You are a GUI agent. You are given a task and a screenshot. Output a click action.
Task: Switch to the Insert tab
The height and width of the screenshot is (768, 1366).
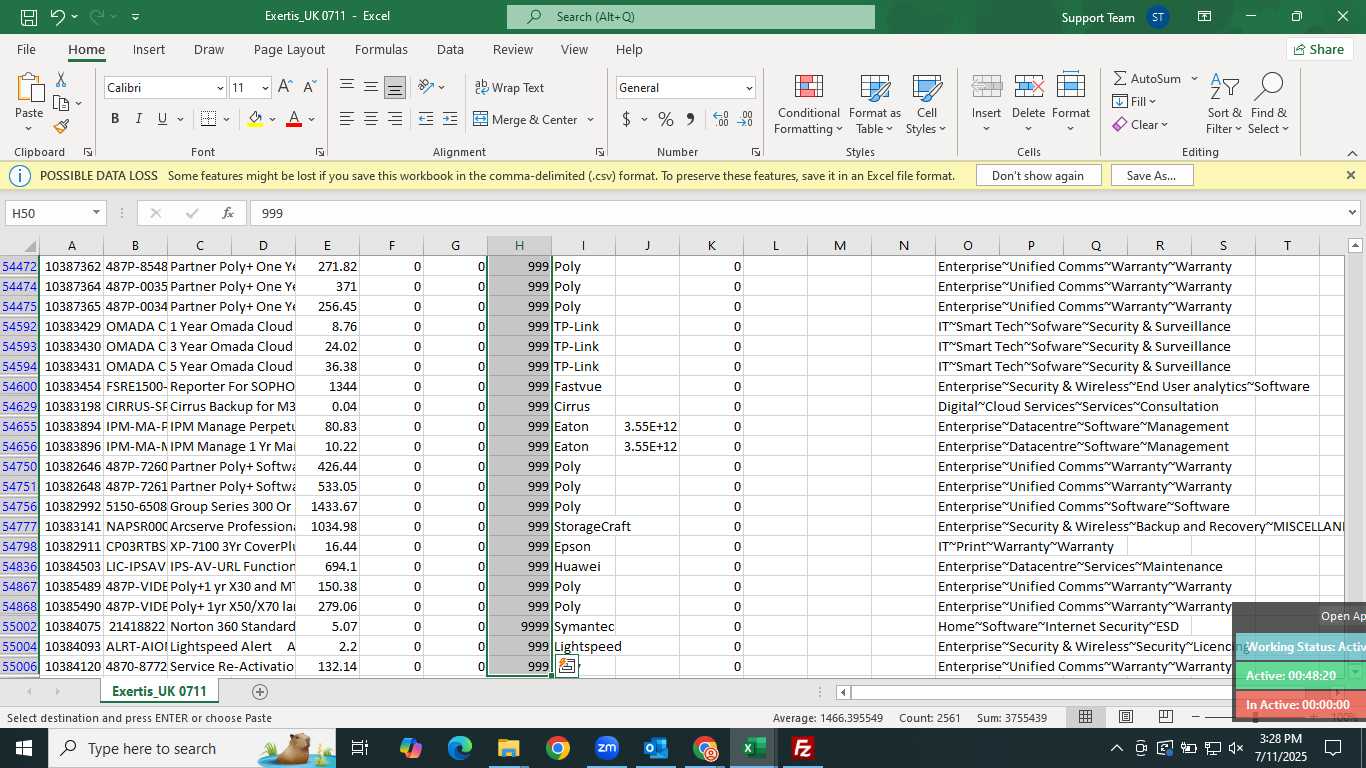[x=149, y=49]
